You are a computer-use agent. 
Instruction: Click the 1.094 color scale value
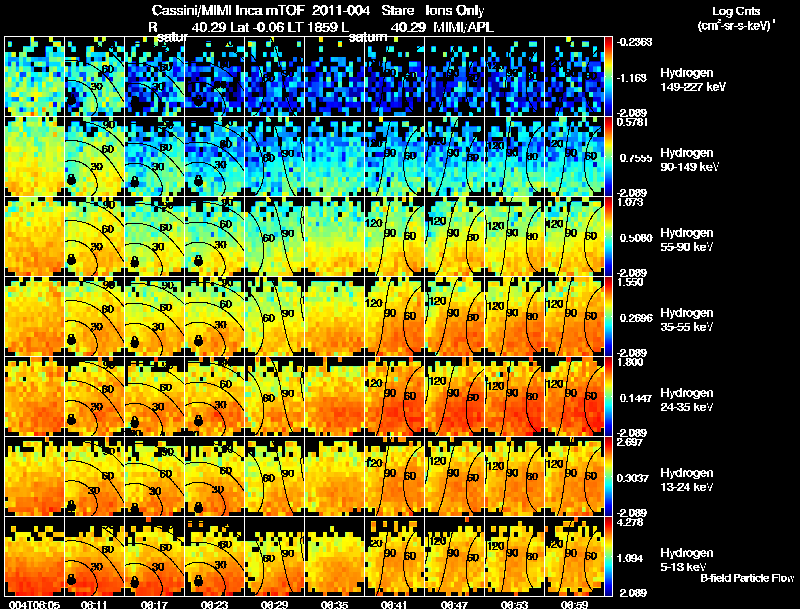(632, 559)
